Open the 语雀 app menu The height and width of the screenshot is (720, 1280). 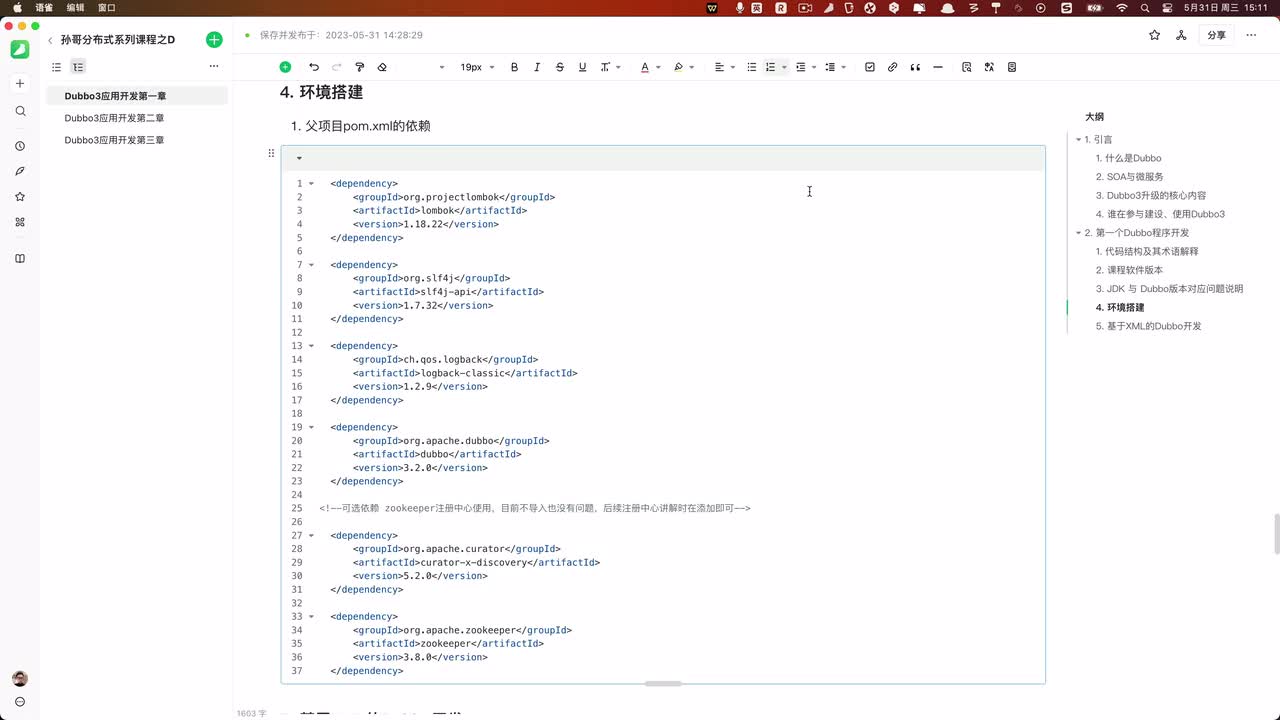(x=44, y=7)
